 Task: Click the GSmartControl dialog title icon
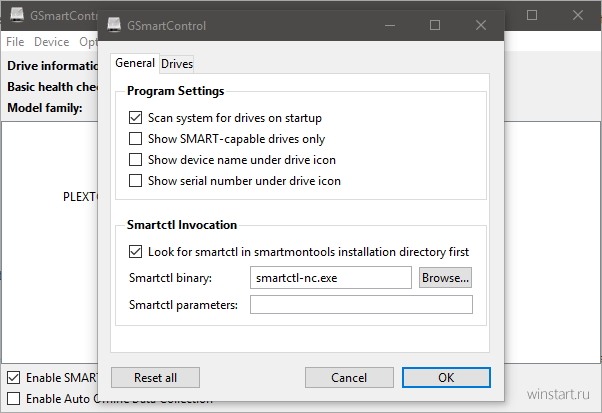[114, 25]
